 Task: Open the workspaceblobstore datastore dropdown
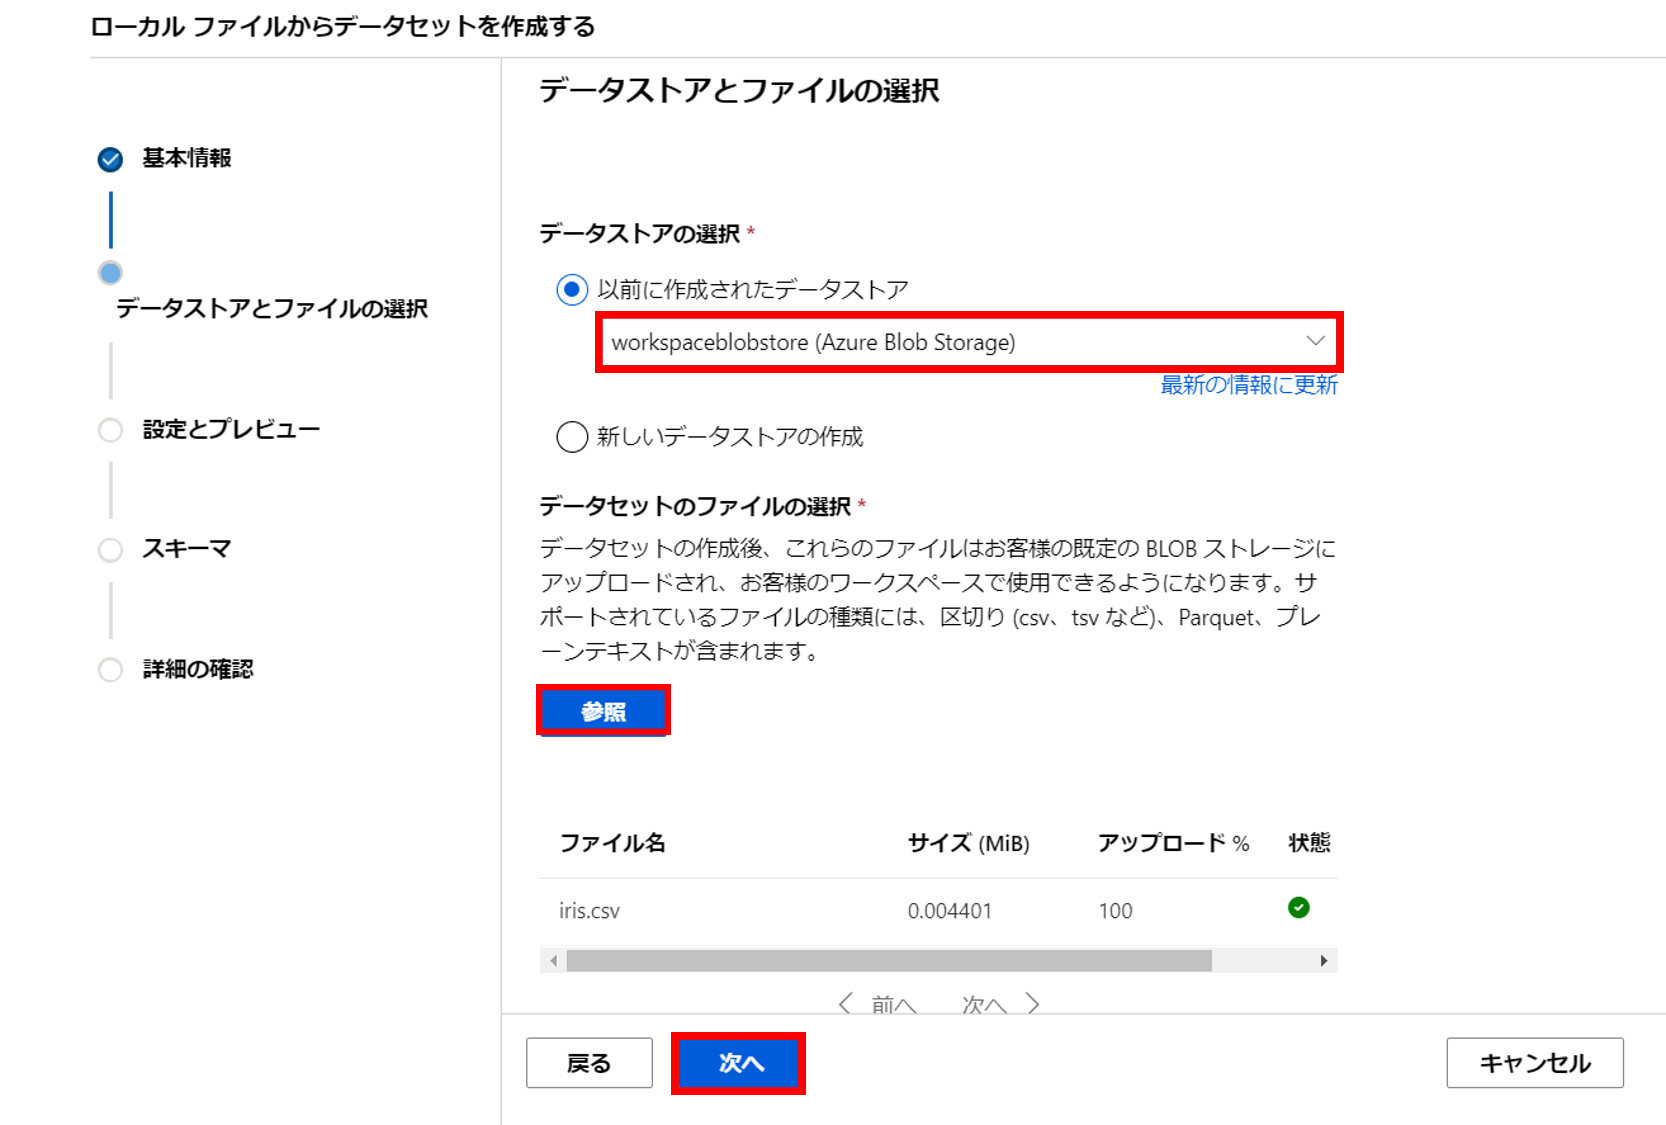966,342
